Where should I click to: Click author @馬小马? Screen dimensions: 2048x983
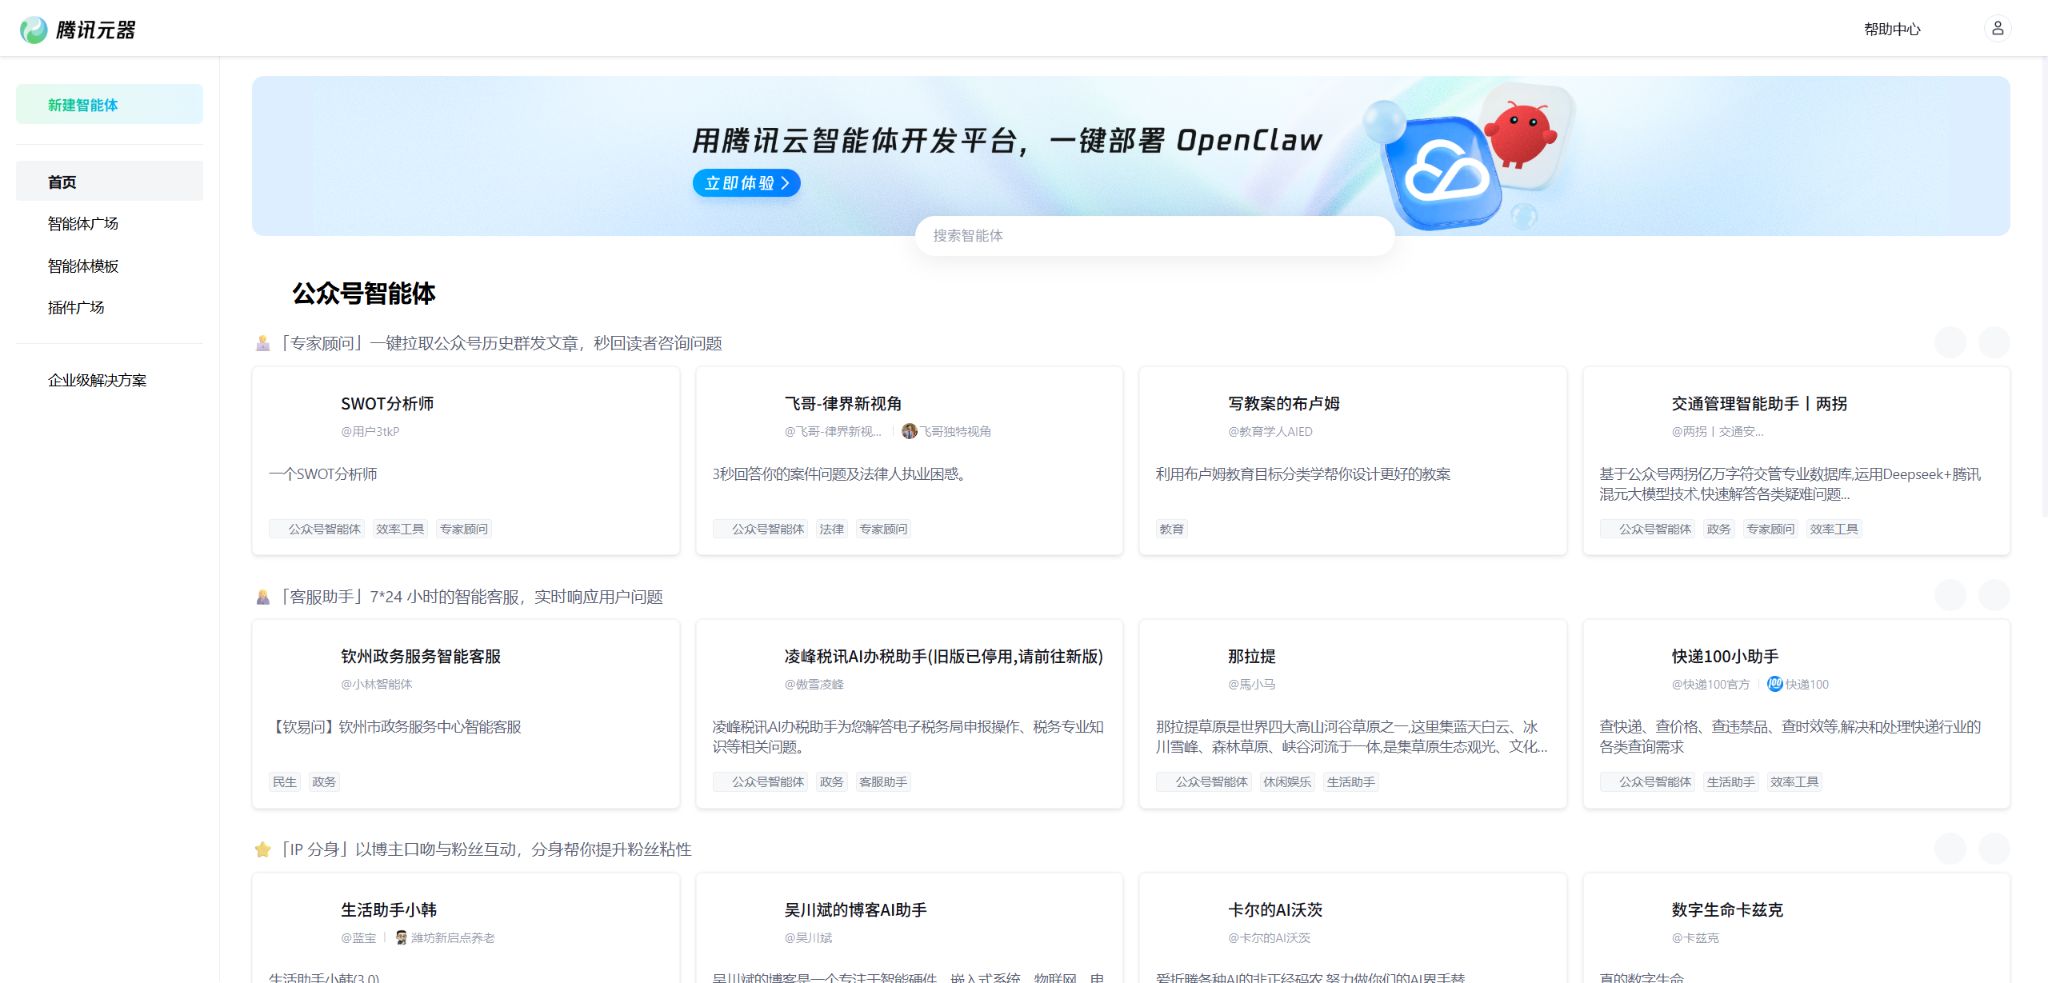click(x=1251, y=685)
